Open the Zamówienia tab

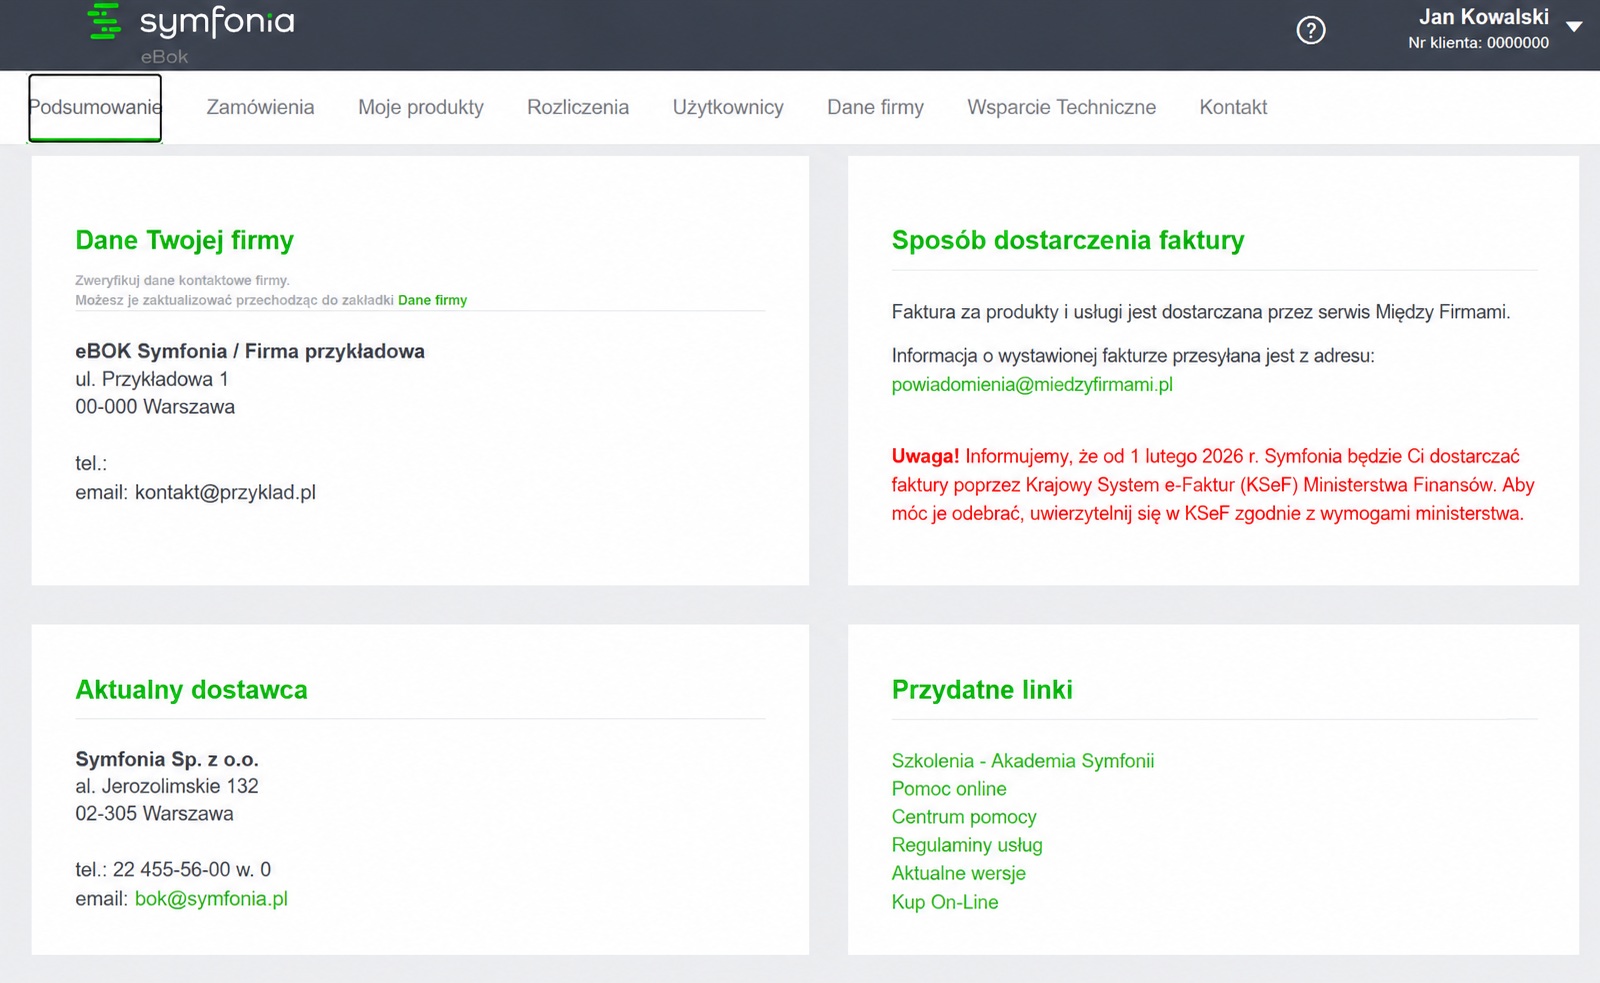[x=260, y=107]
